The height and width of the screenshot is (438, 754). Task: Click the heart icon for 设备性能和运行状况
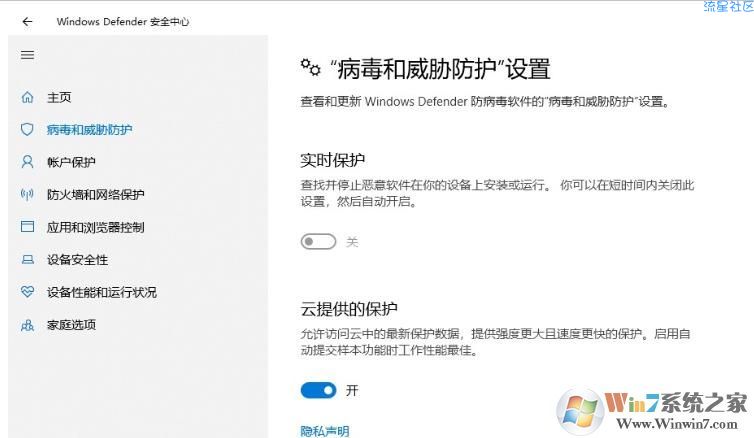pyautogui.click(x=27, y=291)
